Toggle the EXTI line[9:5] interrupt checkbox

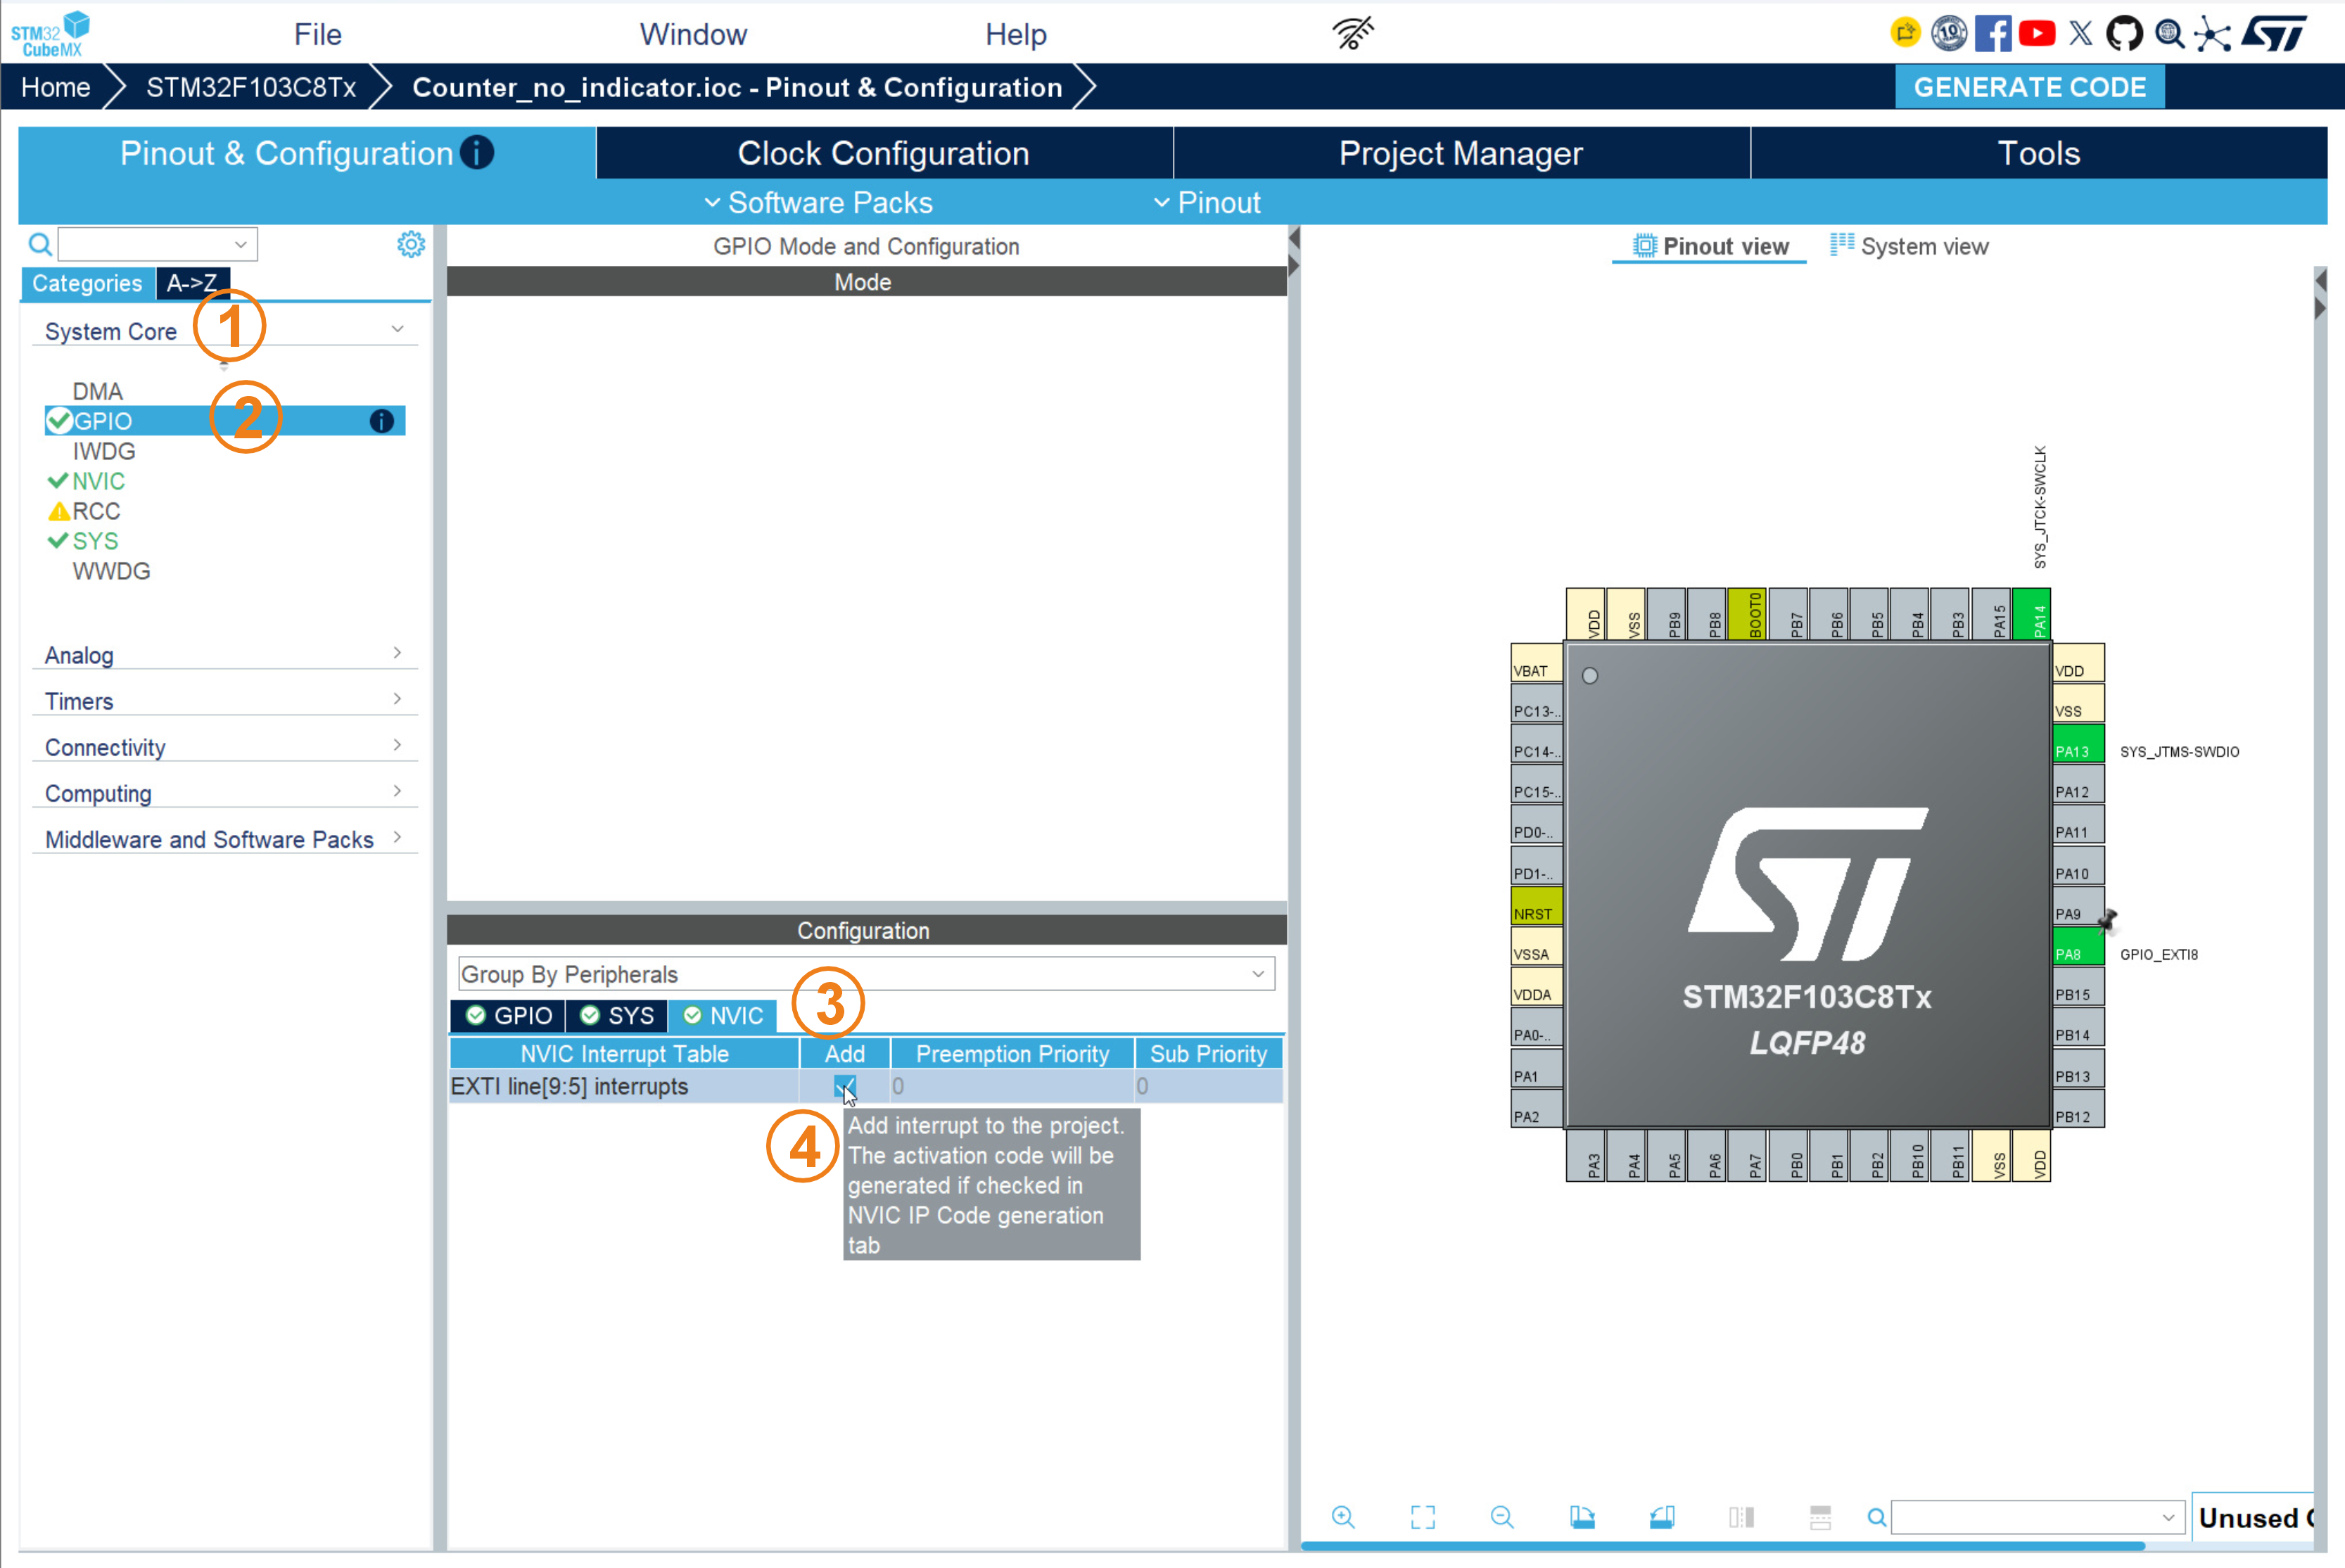[x=845, y=1086]
